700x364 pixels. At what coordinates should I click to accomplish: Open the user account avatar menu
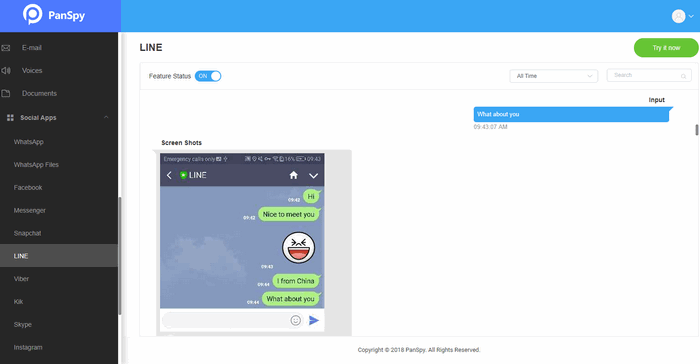[x=678, y=16]
